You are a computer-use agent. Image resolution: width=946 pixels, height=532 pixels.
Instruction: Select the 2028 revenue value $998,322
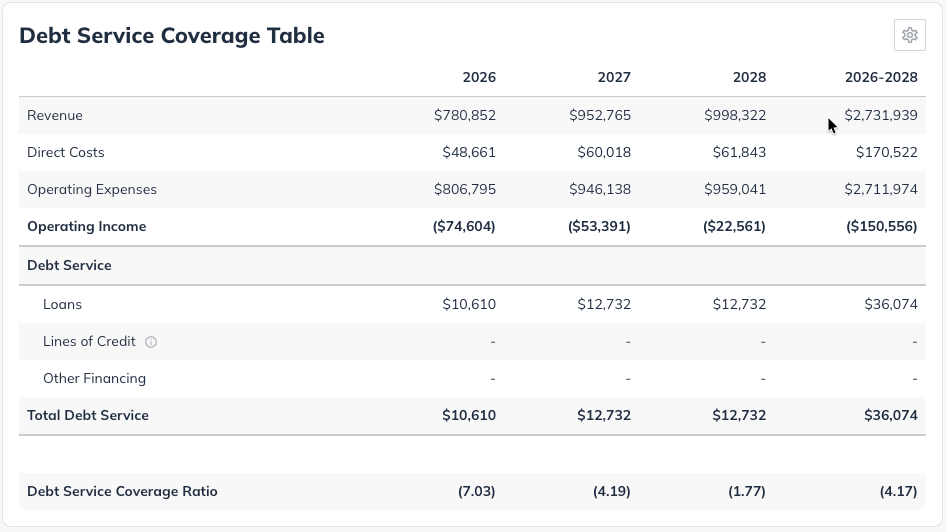point(735,115)
